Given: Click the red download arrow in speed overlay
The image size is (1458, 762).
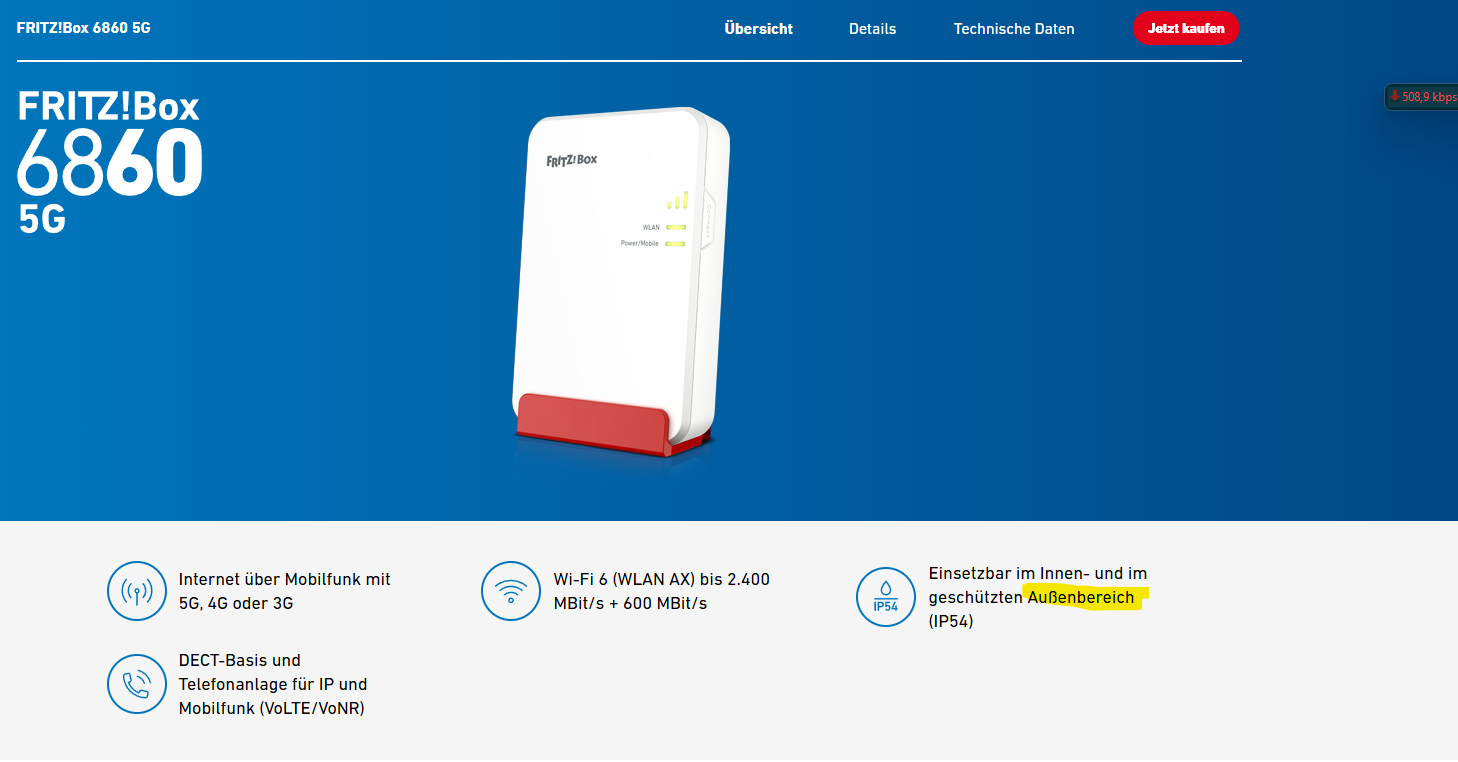Looking at the screenshot, I should 1394,96.
